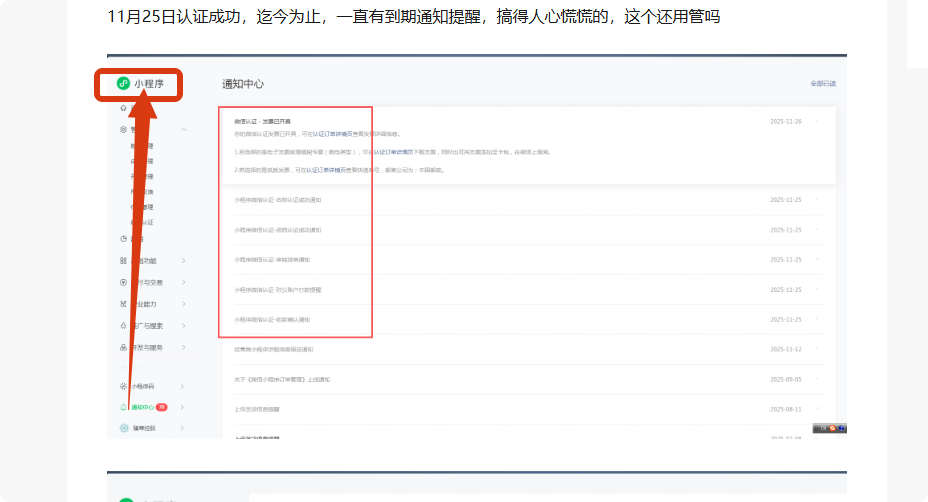Image resolution: width=928 pixels, height=502 pixels.
Task: Open the 微信认证 - 发票已开具 notification
Action: 262,121
